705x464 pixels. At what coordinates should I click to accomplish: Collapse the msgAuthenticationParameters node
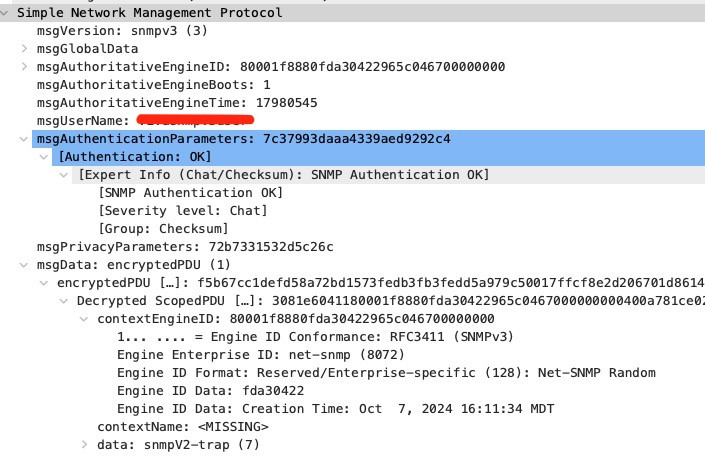pyautogui.click(x=25, y=139)
